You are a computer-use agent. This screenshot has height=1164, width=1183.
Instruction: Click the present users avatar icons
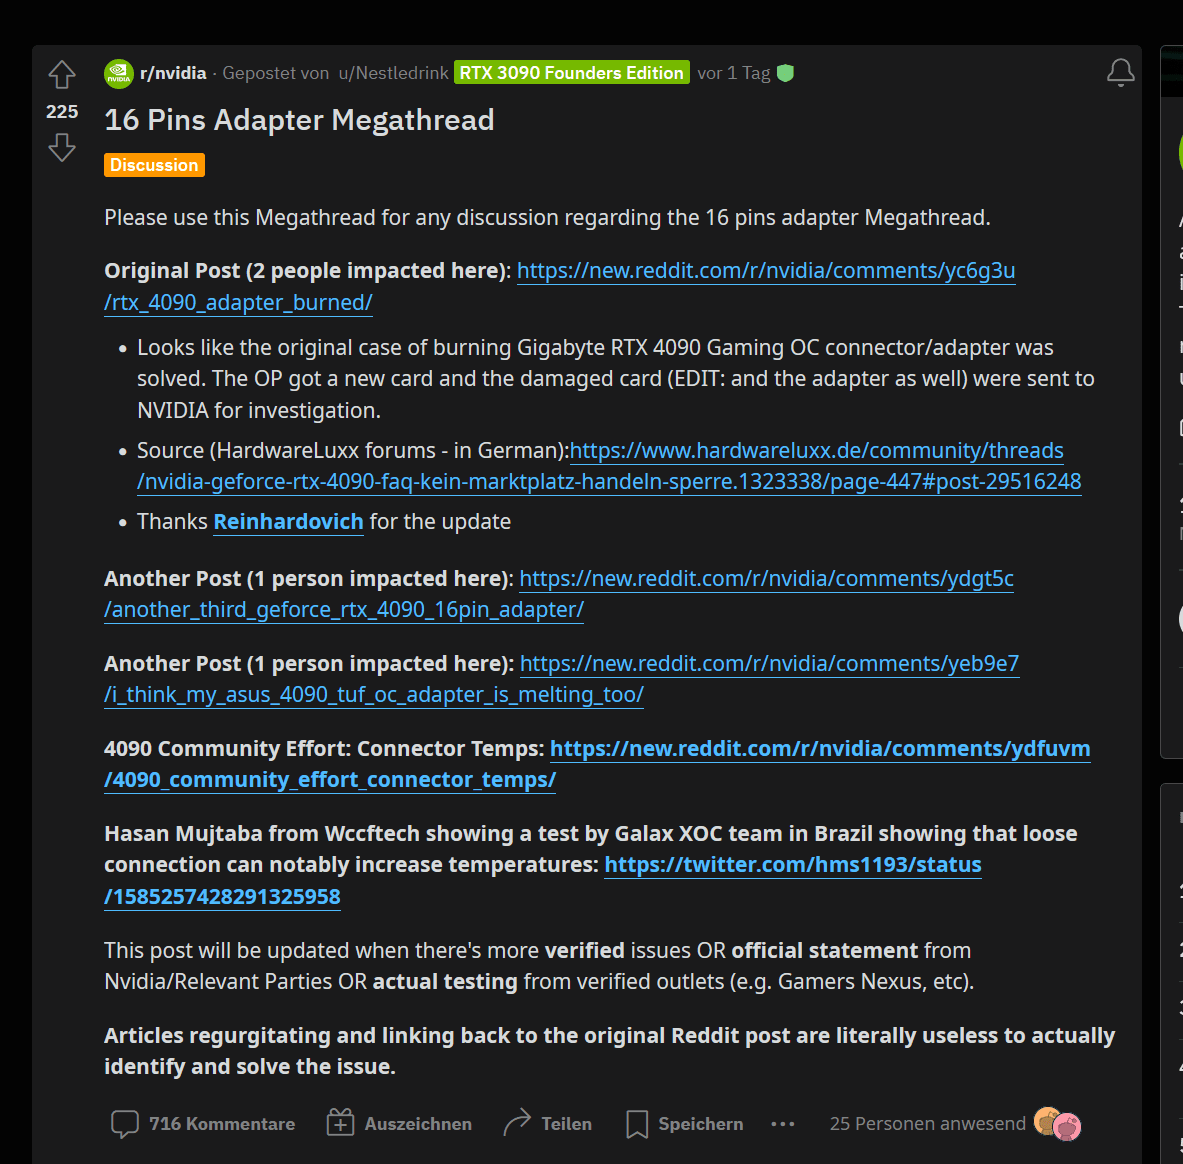point(1058,1124)
